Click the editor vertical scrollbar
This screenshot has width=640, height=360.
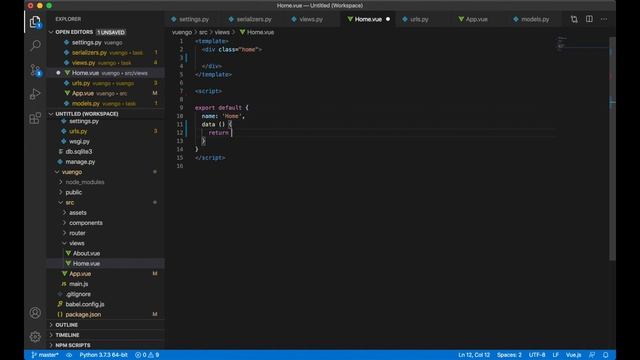(612, 149)
